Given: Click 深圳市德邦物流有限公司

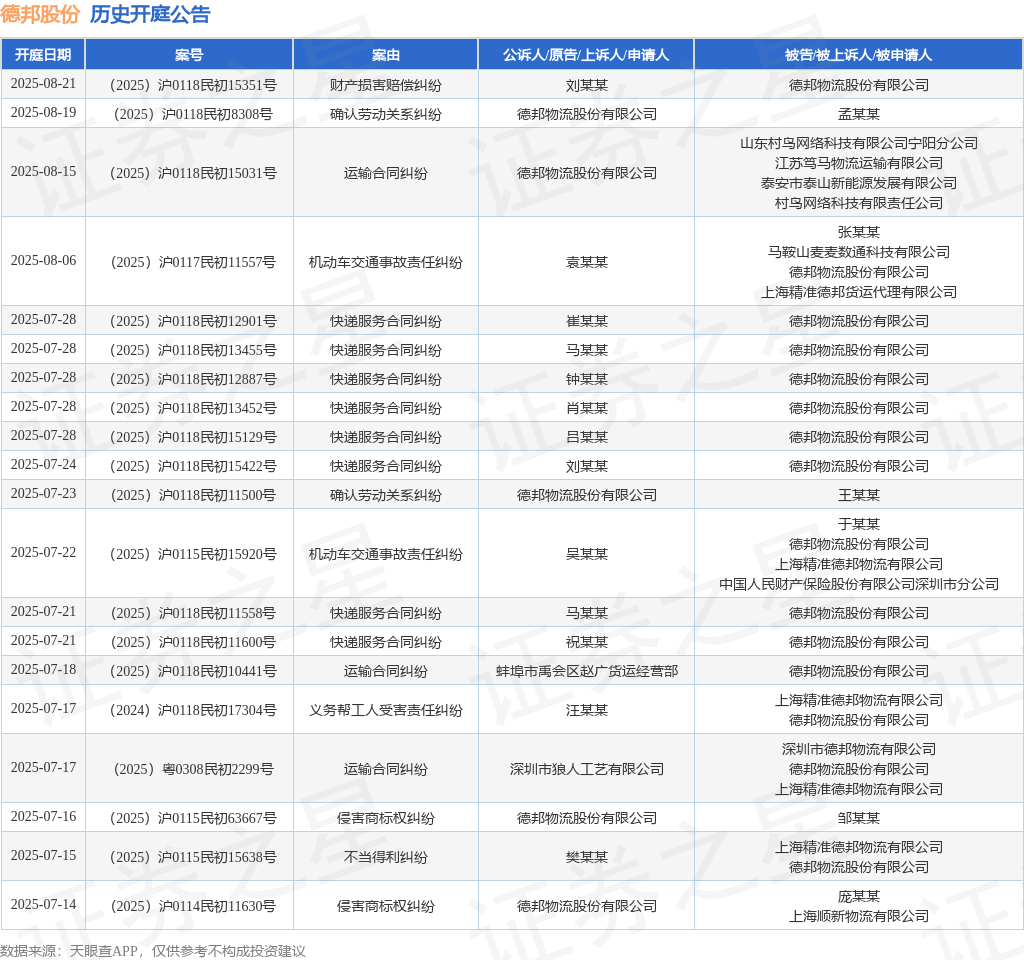Looking at the screenshot, I should pyautogui.click(x=859, y=749).
